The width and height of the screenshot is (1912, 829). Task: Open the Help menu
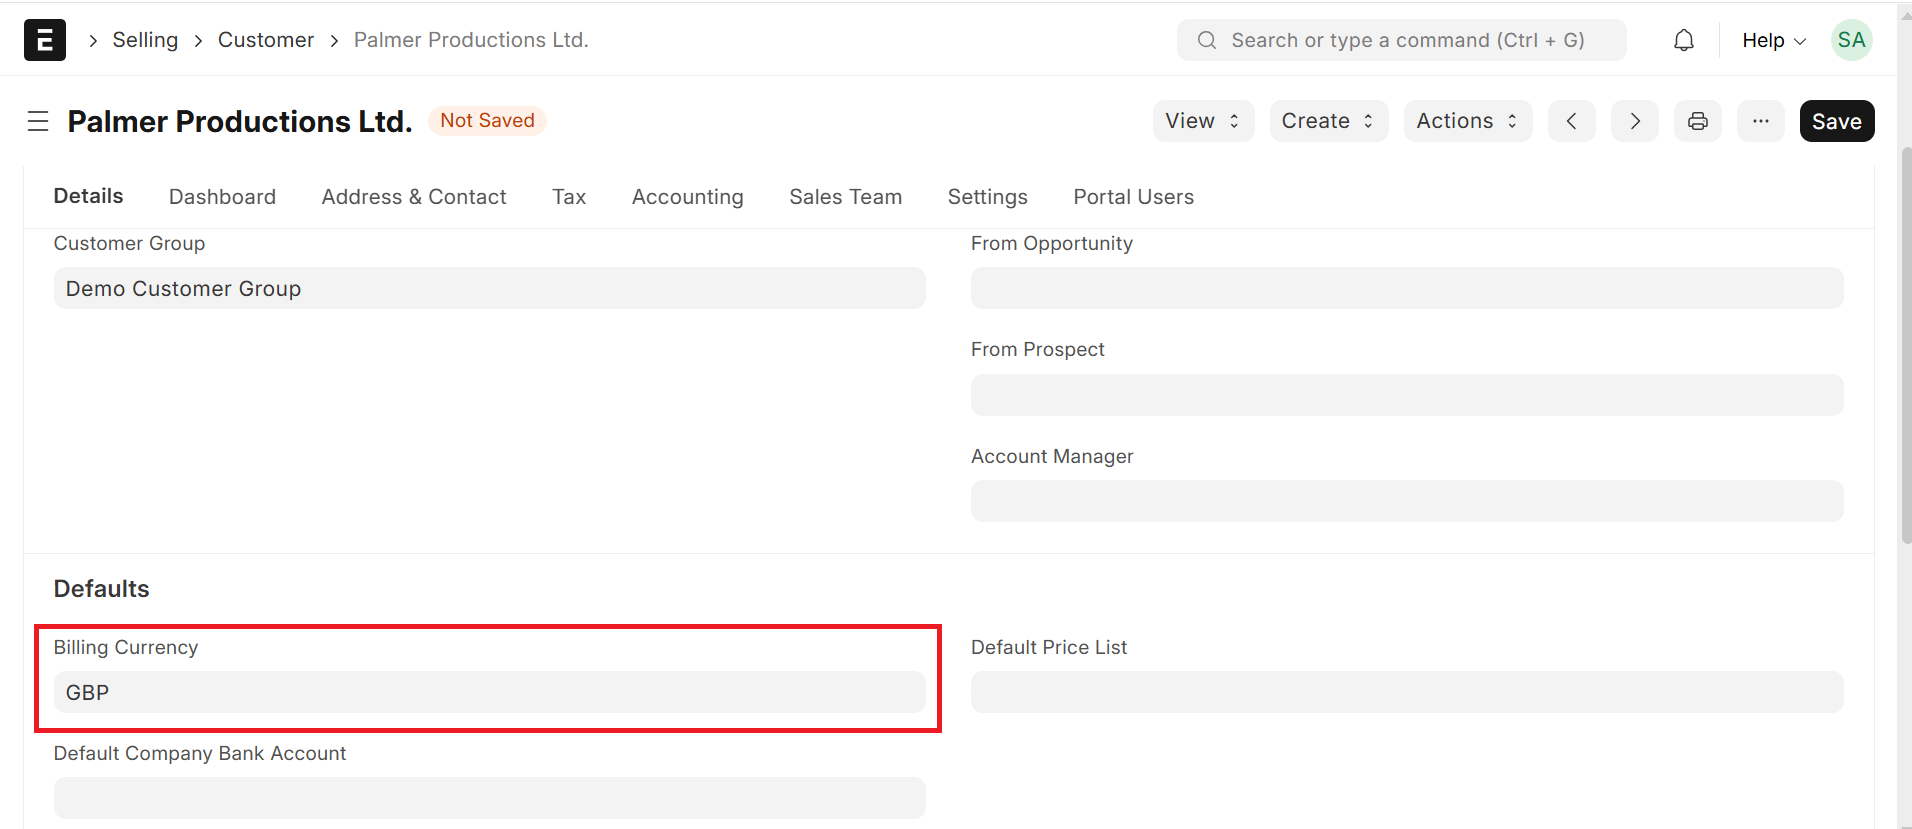tap(1773, 40)
